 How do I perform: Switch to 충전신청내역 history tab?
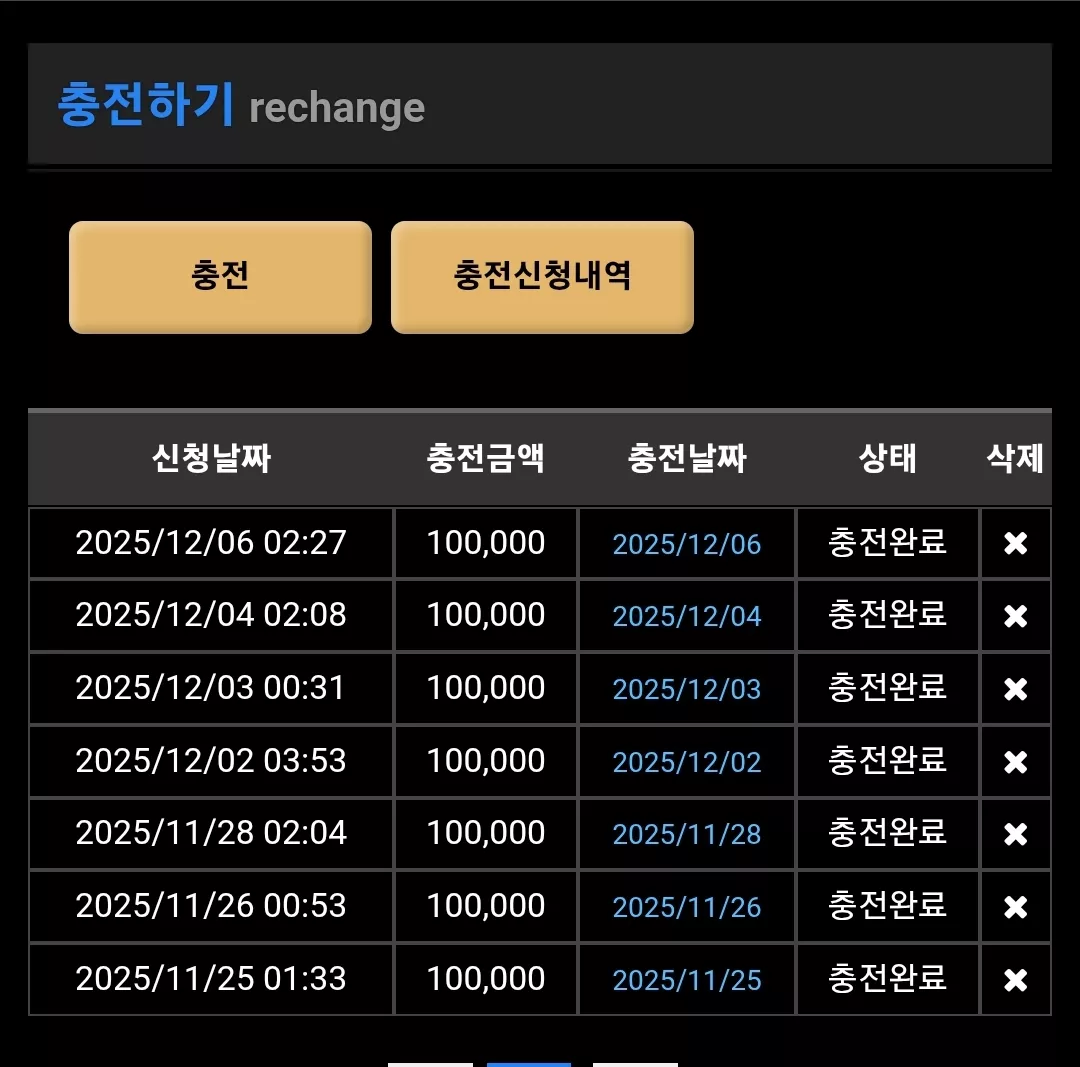coord(542,277)
